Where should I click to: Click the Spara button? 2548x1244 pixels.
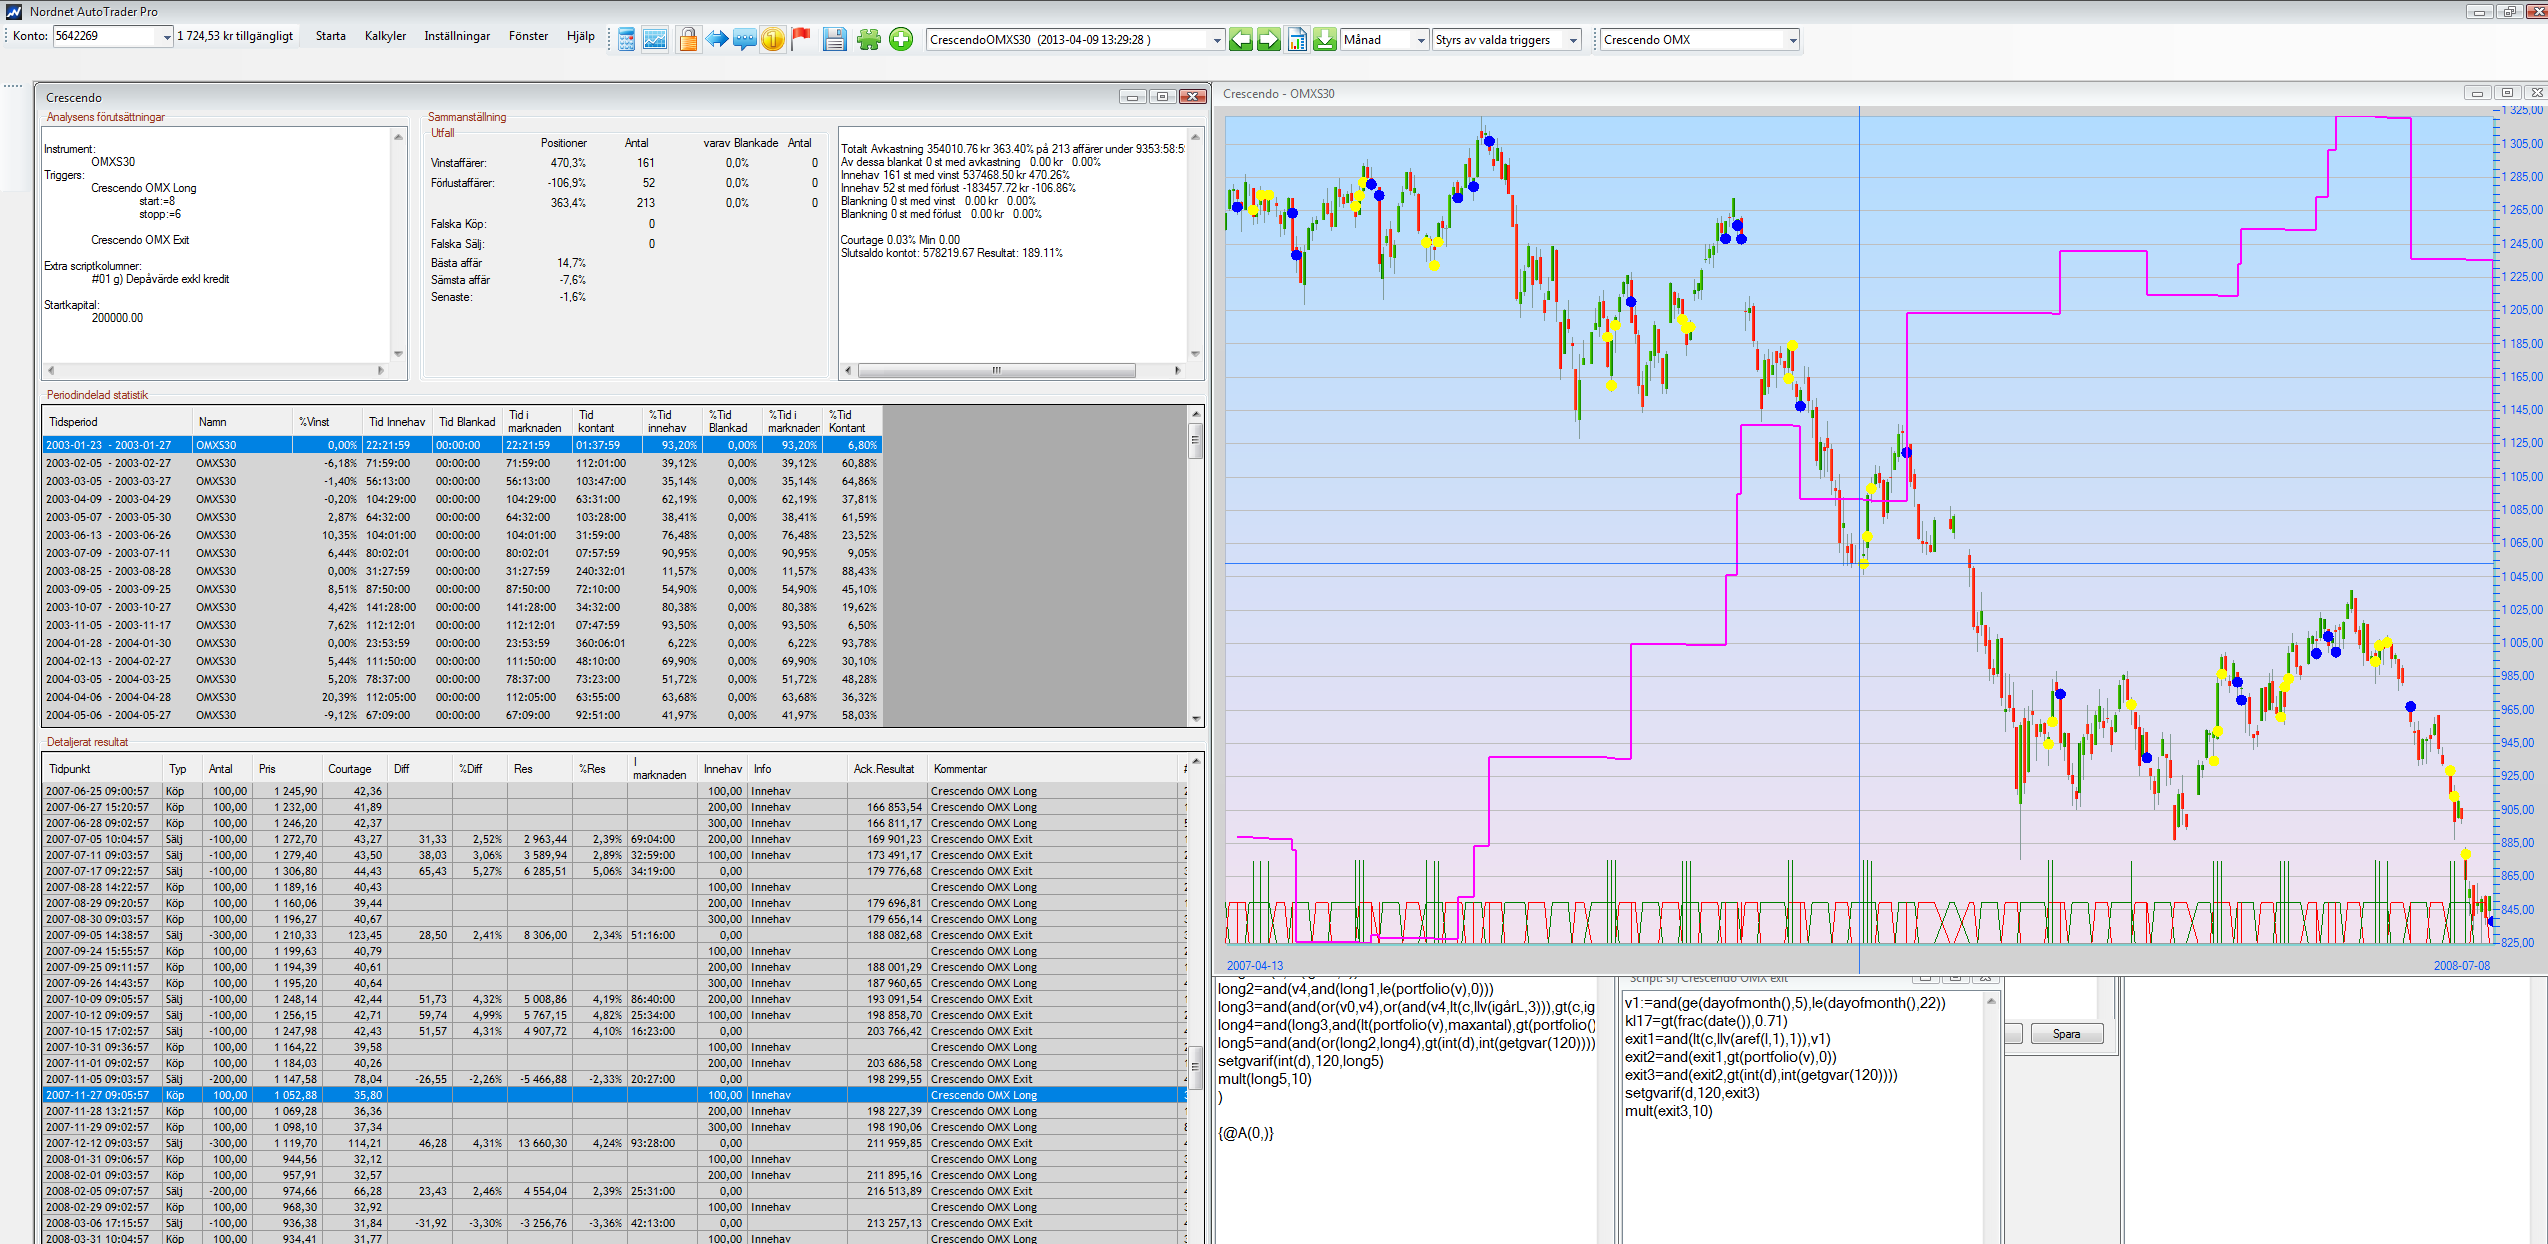2066,1034
